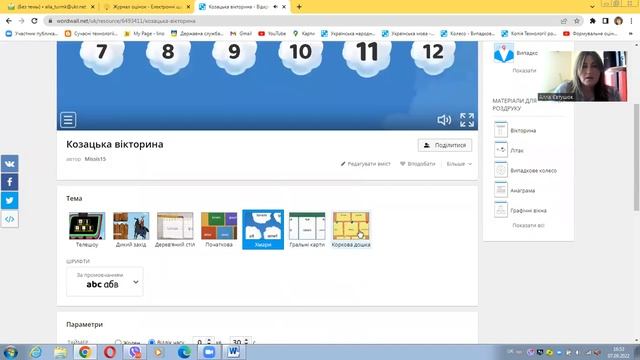Click the Поділитися button

[445, 145]
